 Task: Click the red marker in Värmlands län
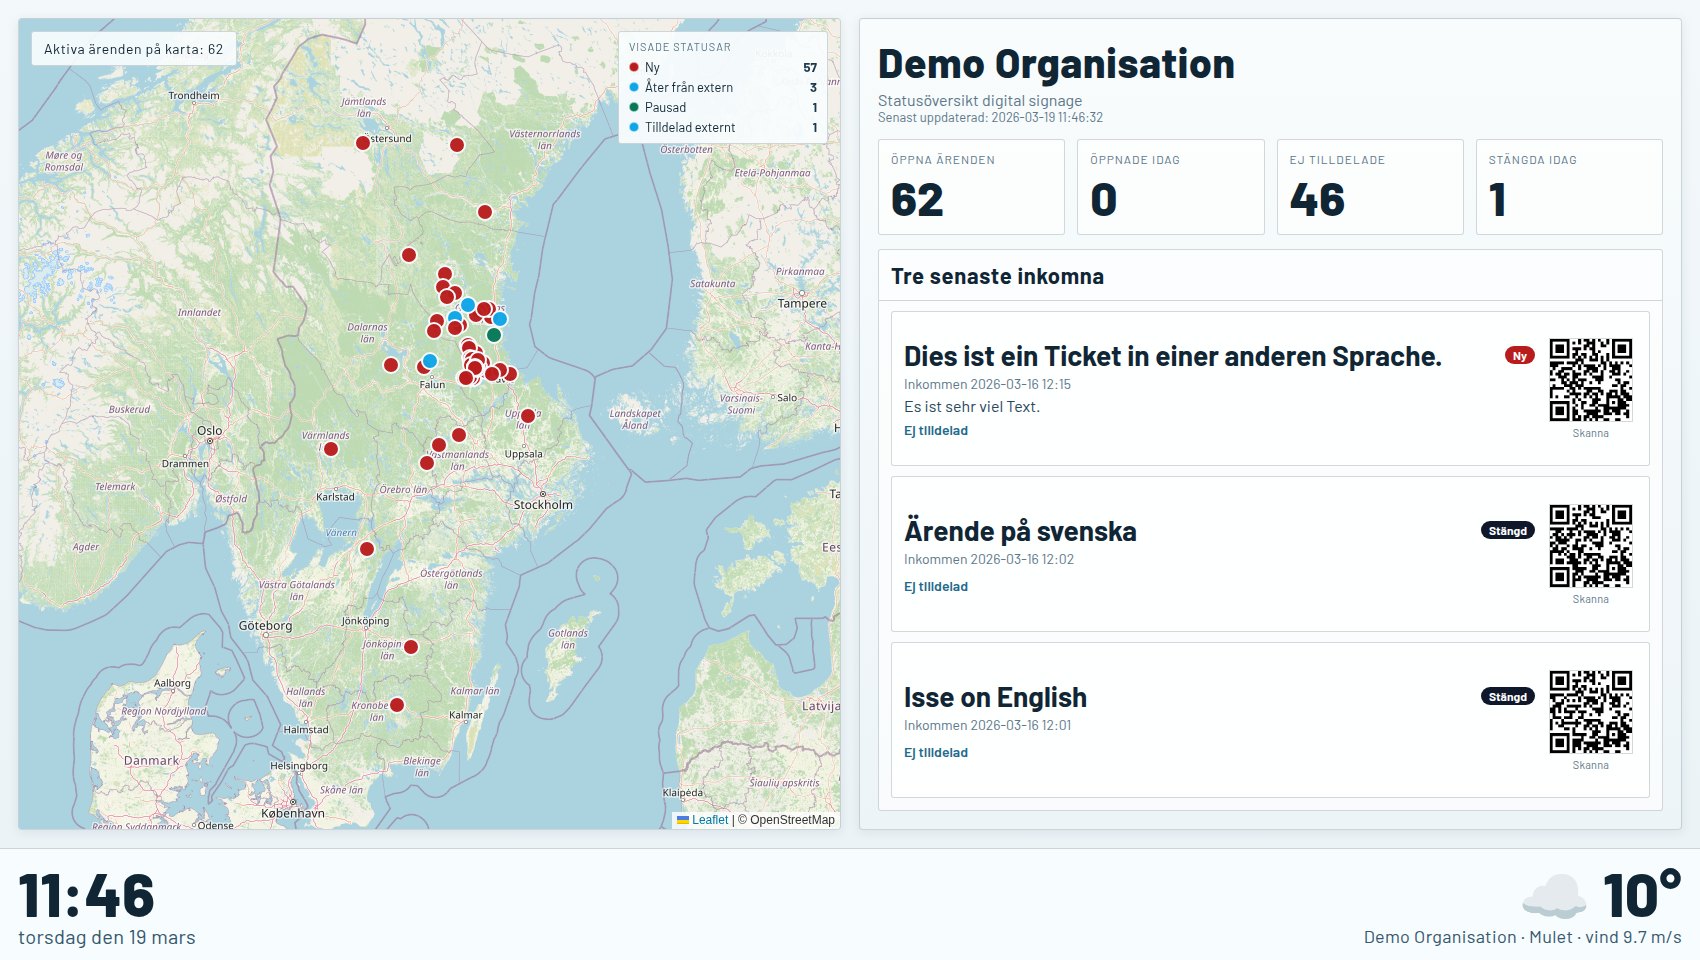click(x=331, y=449)
